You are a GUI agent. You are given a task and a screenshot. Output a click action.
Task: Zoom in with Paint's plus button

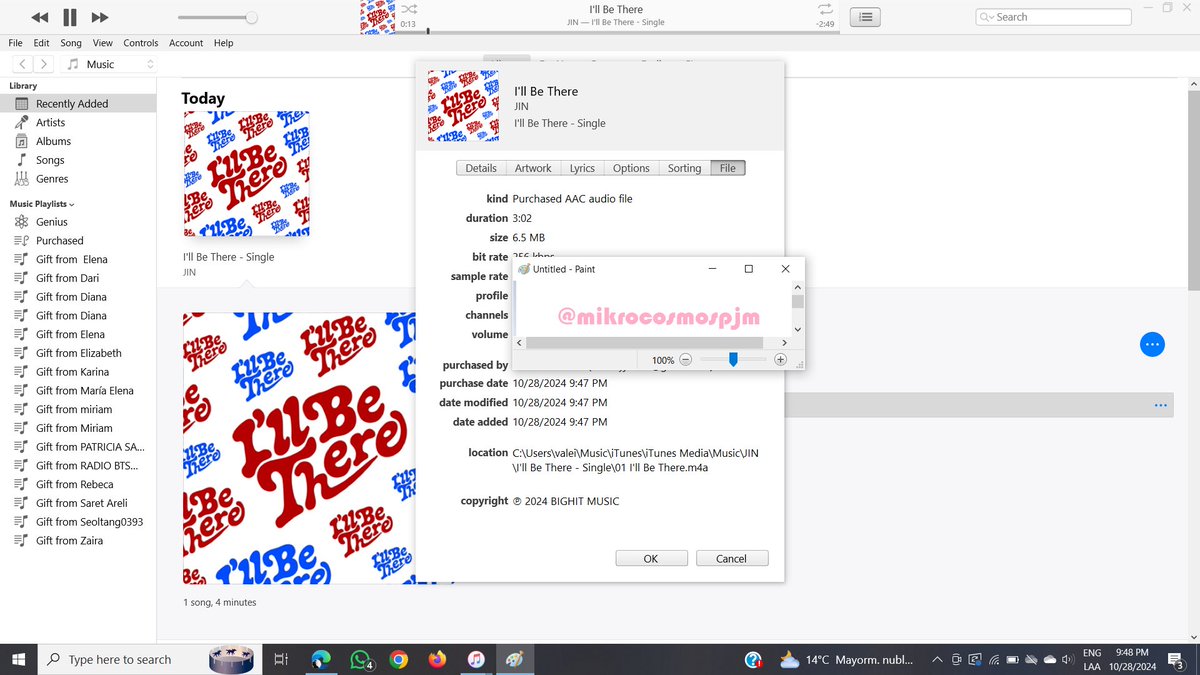click(781, 360)
